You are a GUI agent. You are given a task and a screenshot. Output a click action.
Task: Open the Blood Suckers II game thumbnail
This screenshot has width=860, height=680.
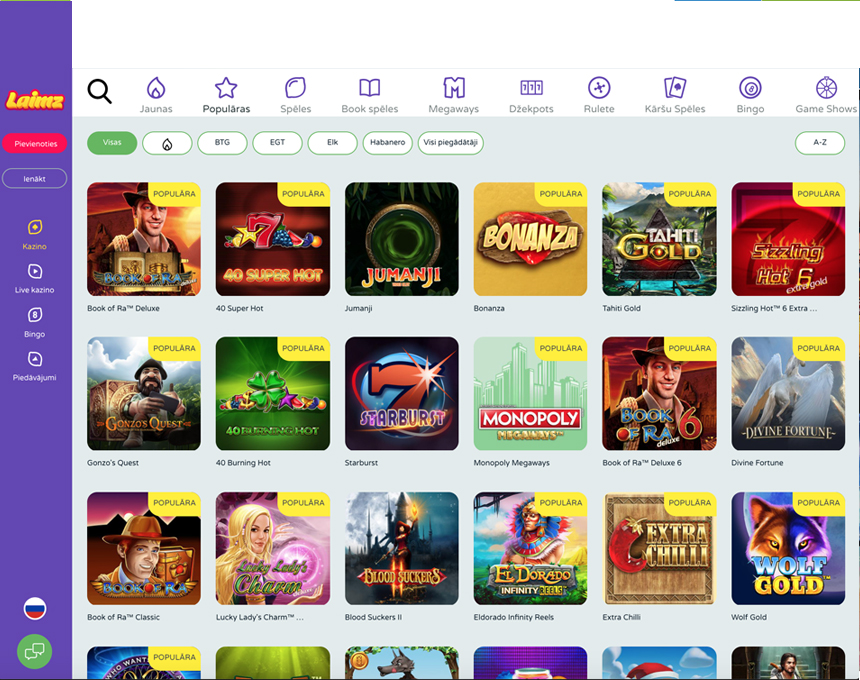coord(401,548)
